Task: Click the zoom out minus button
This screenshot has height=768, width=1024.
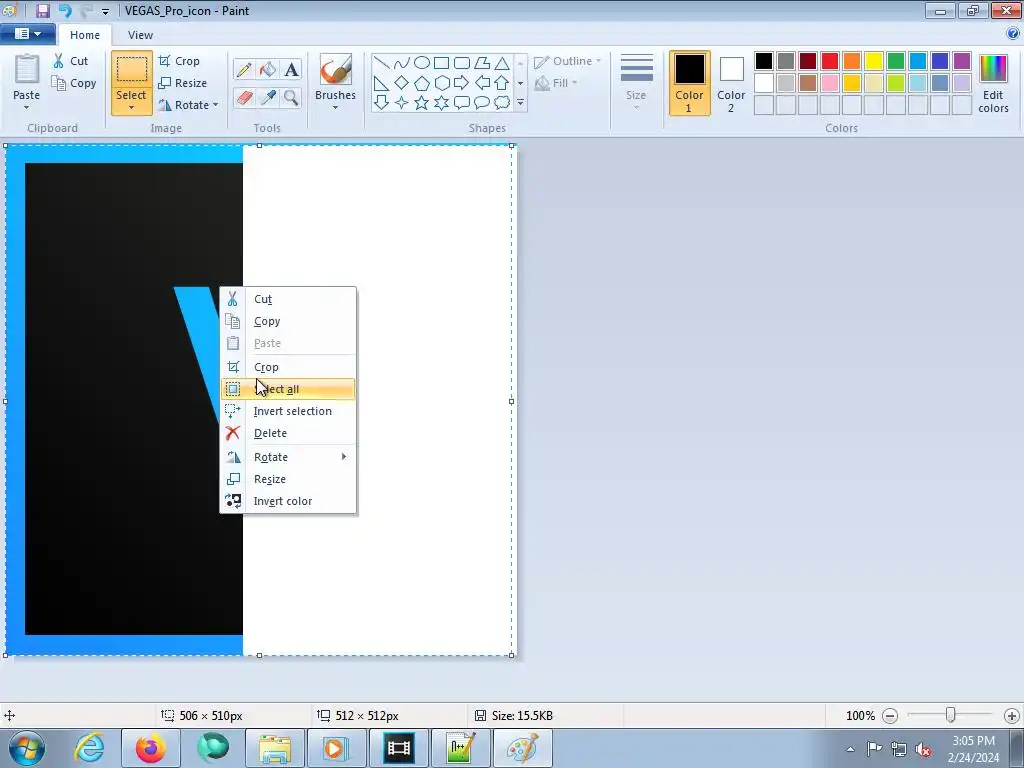Action: click(x=889, y=716)
